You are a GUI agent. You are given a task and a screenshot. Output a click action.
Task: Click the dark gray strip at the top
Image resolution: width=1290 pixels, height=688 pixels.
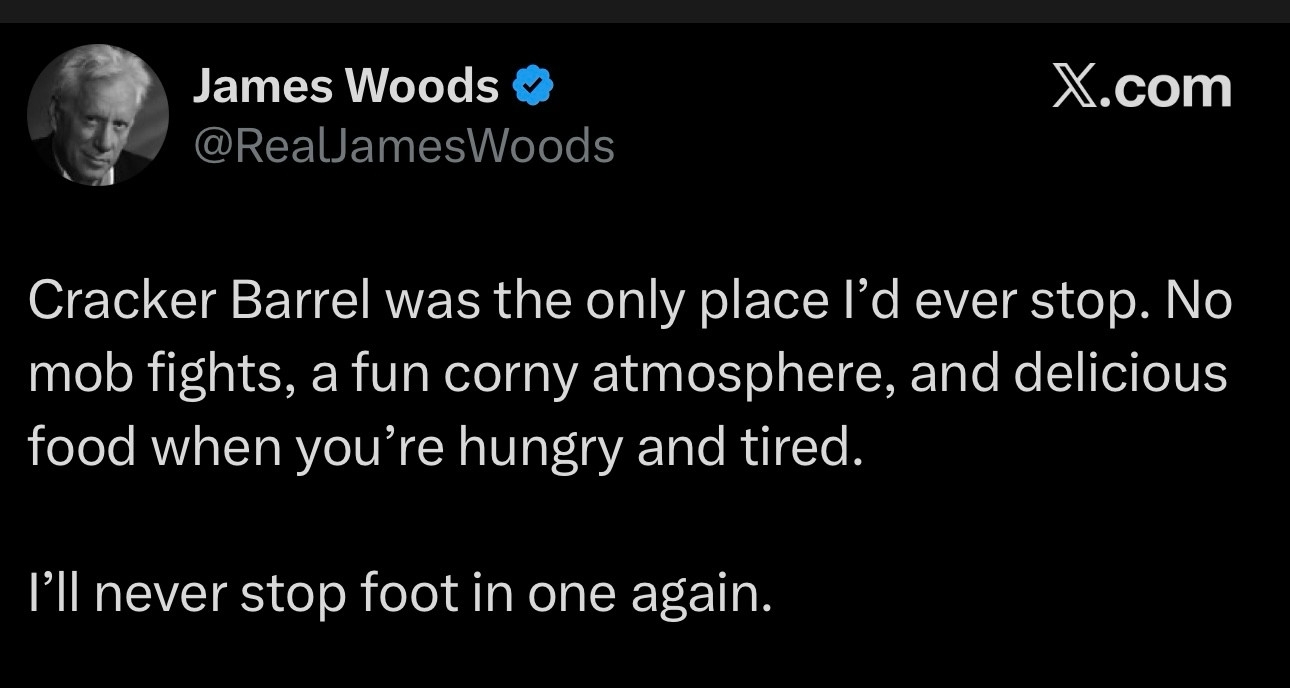[645, 10]
